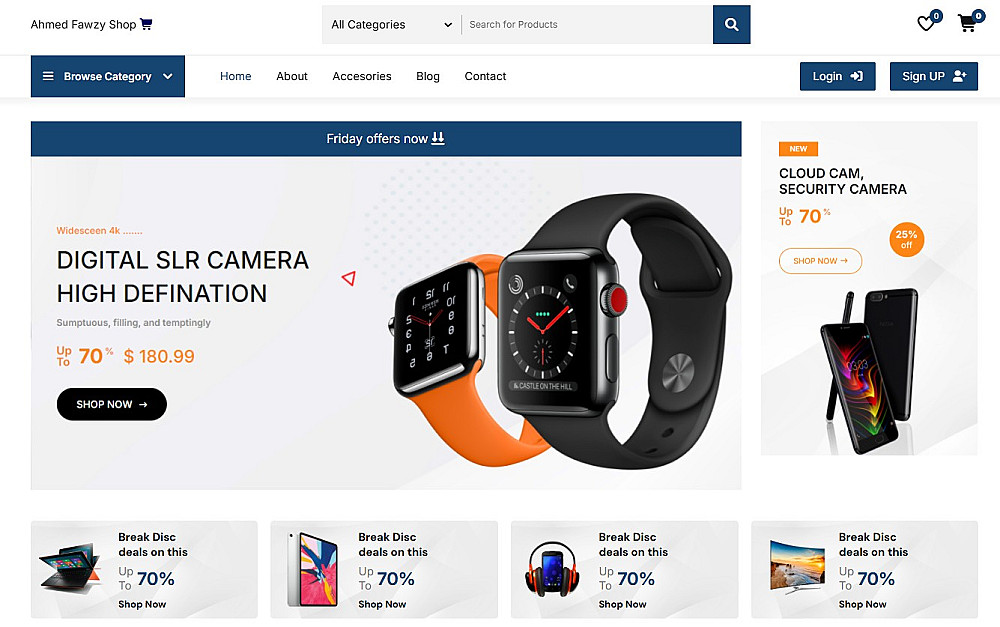Click the search magnifier button
The width and height of the screenshot is (1000, 627).
(731, 24)
